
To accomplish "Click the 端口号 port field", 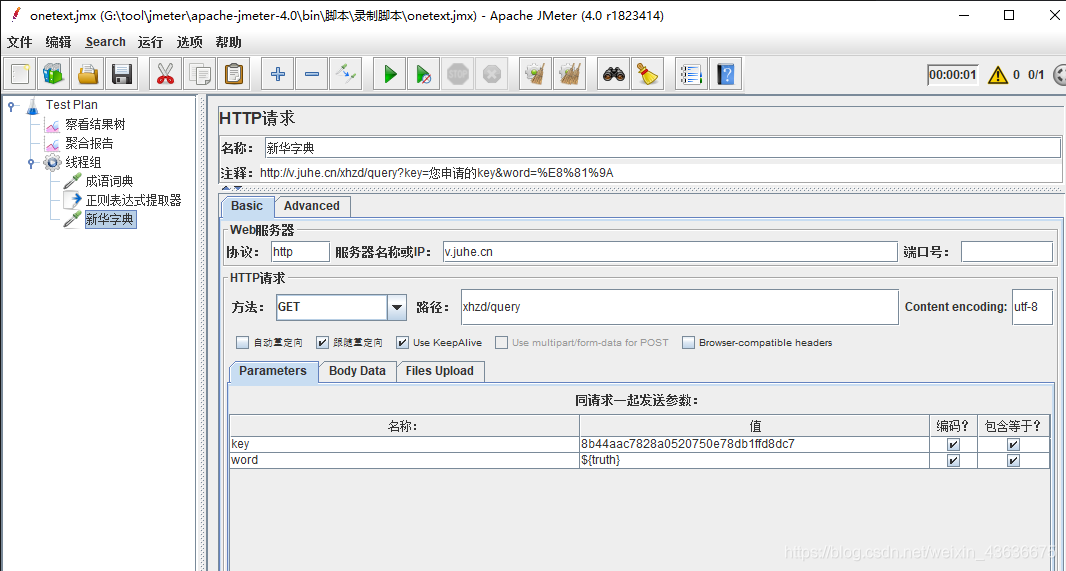I will tap(1007, 252).
